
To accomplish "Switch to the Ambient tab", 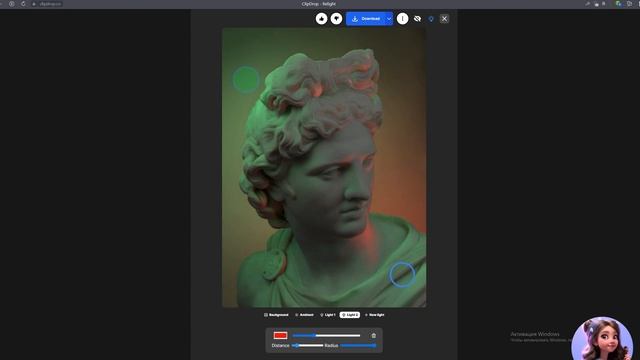I will [x=304, y=315].
